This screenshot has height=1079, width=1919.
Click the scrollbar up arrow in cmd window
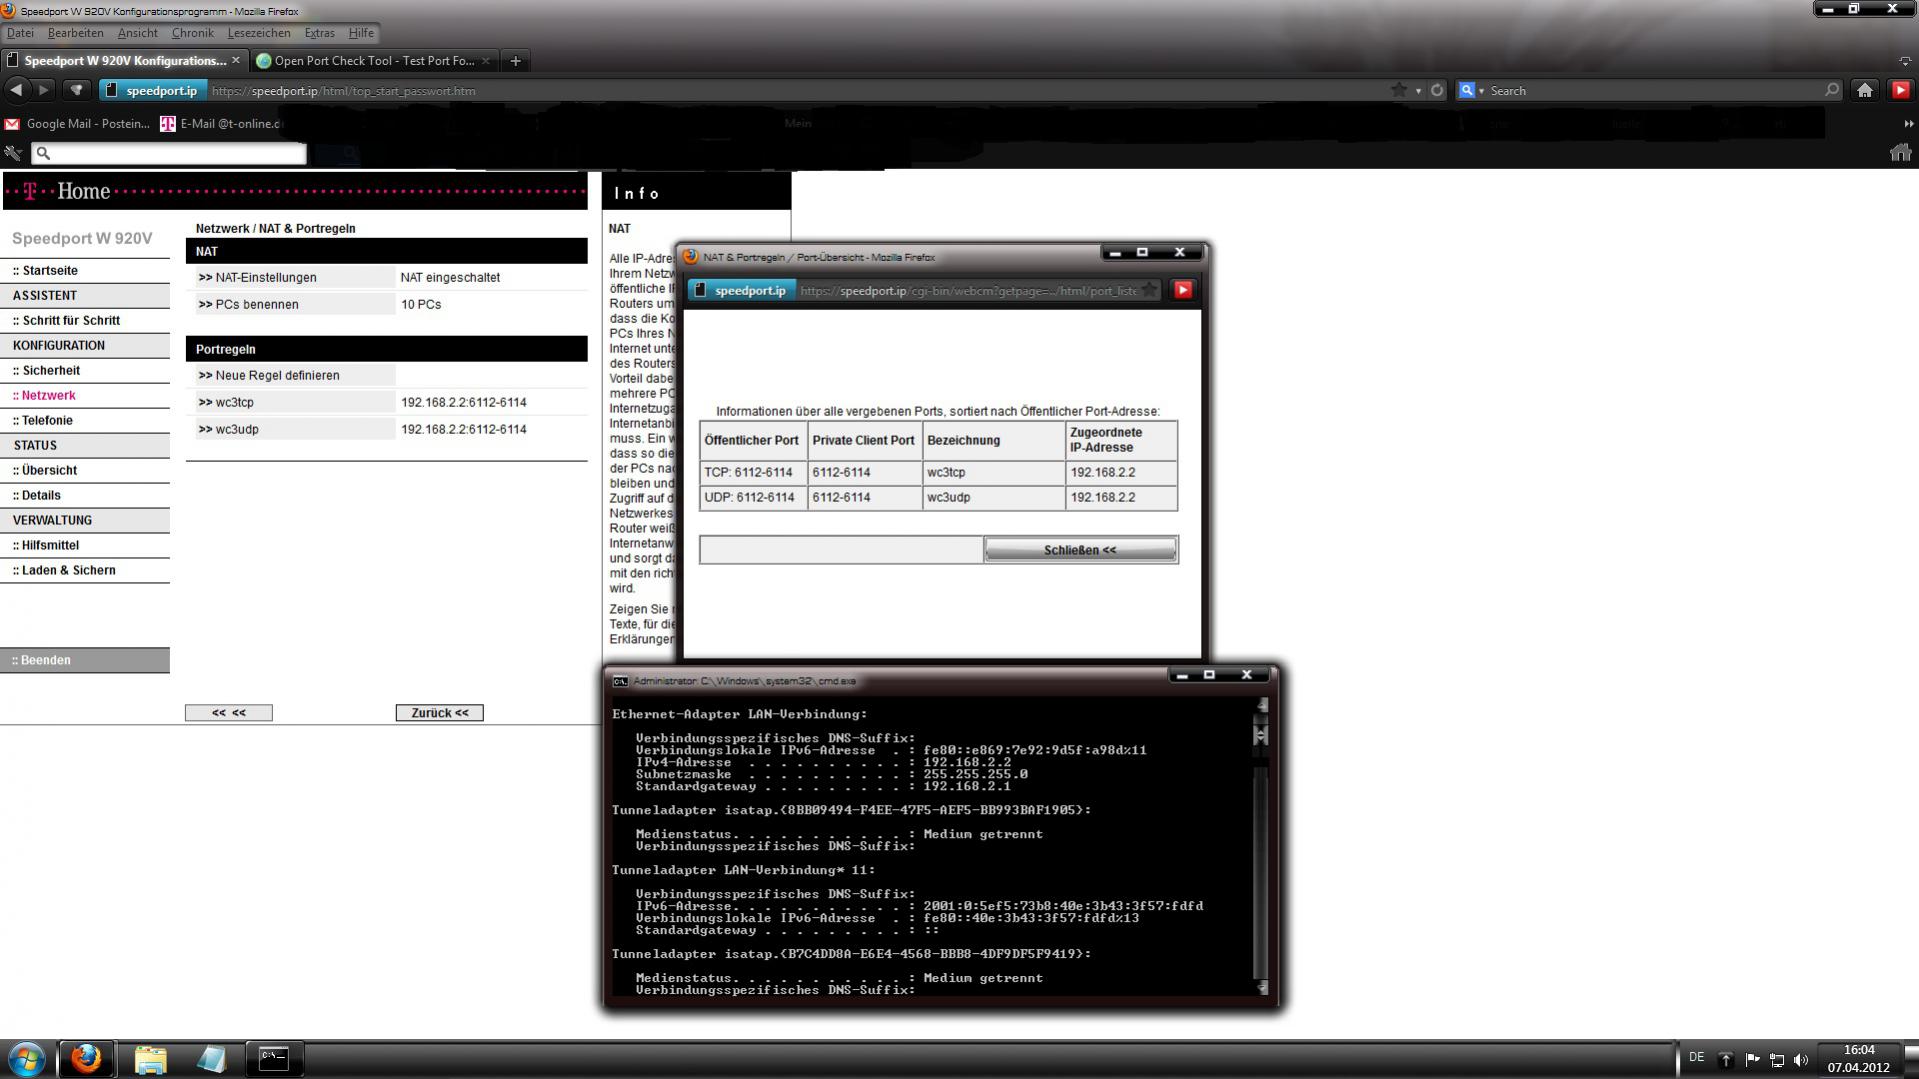[x=1262, y=706]
